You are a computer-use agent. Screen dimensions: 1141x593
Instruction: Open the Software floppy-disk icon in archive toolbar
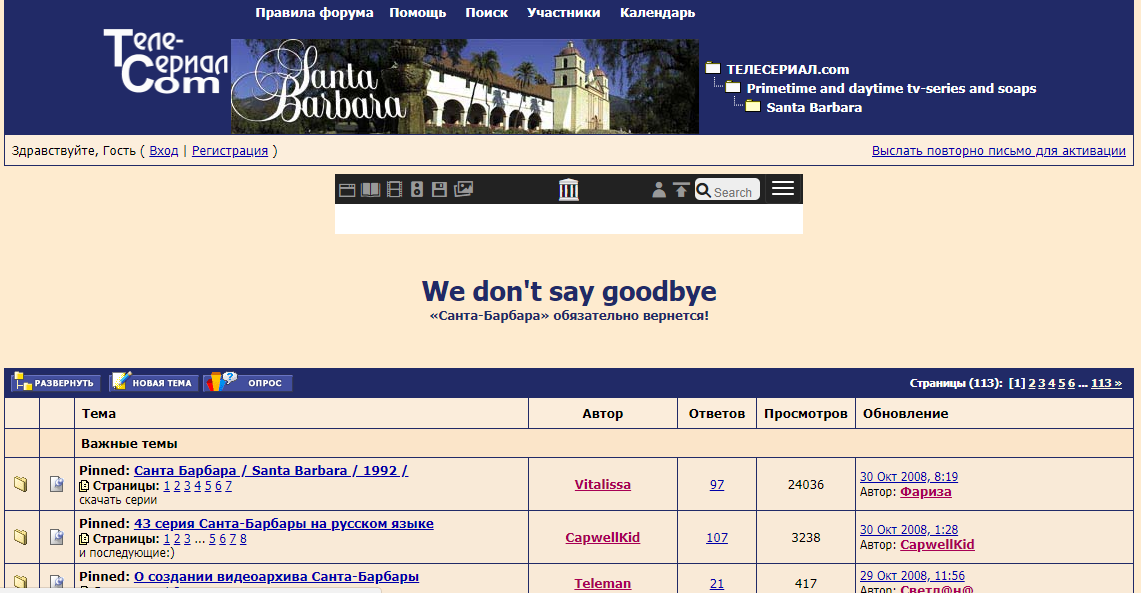click(439, 190)
